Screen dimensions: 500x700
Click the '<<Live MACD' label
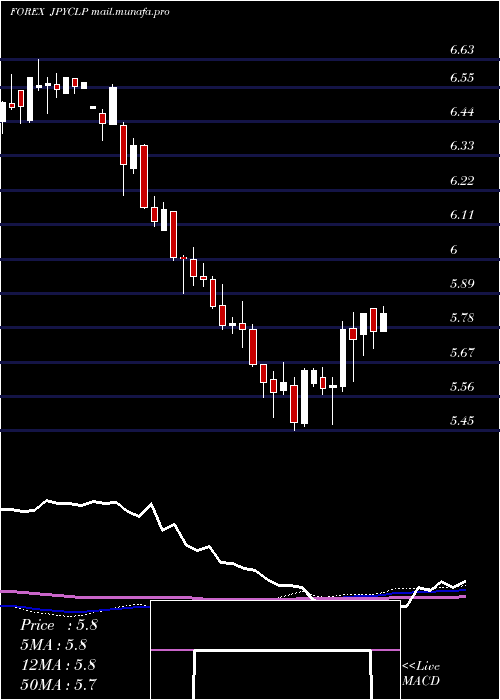click(421, 674)
